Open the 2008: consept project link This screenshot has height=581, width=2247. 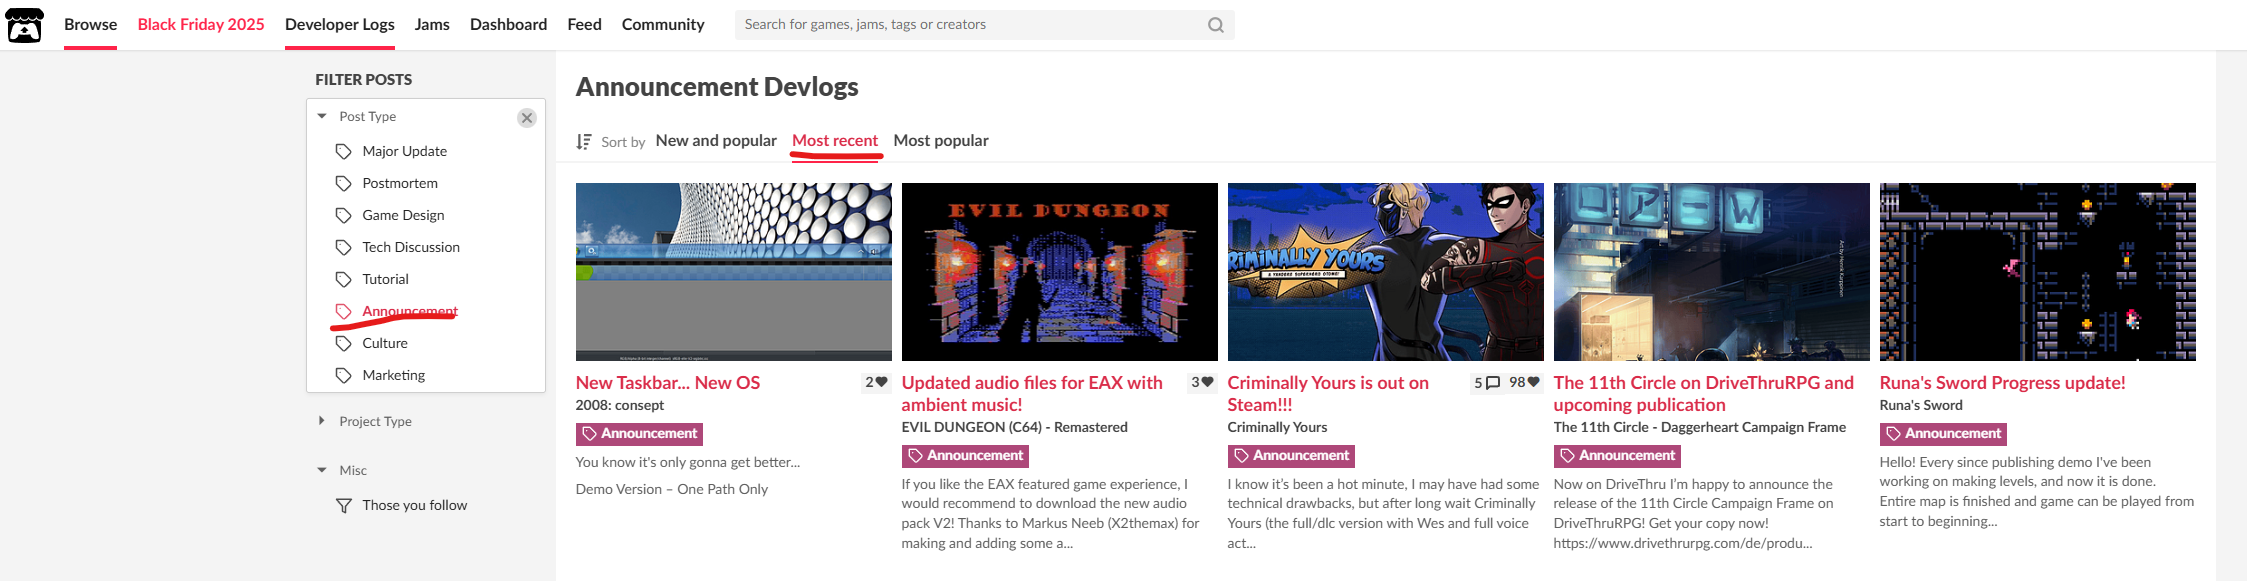(x=620, y=405)
